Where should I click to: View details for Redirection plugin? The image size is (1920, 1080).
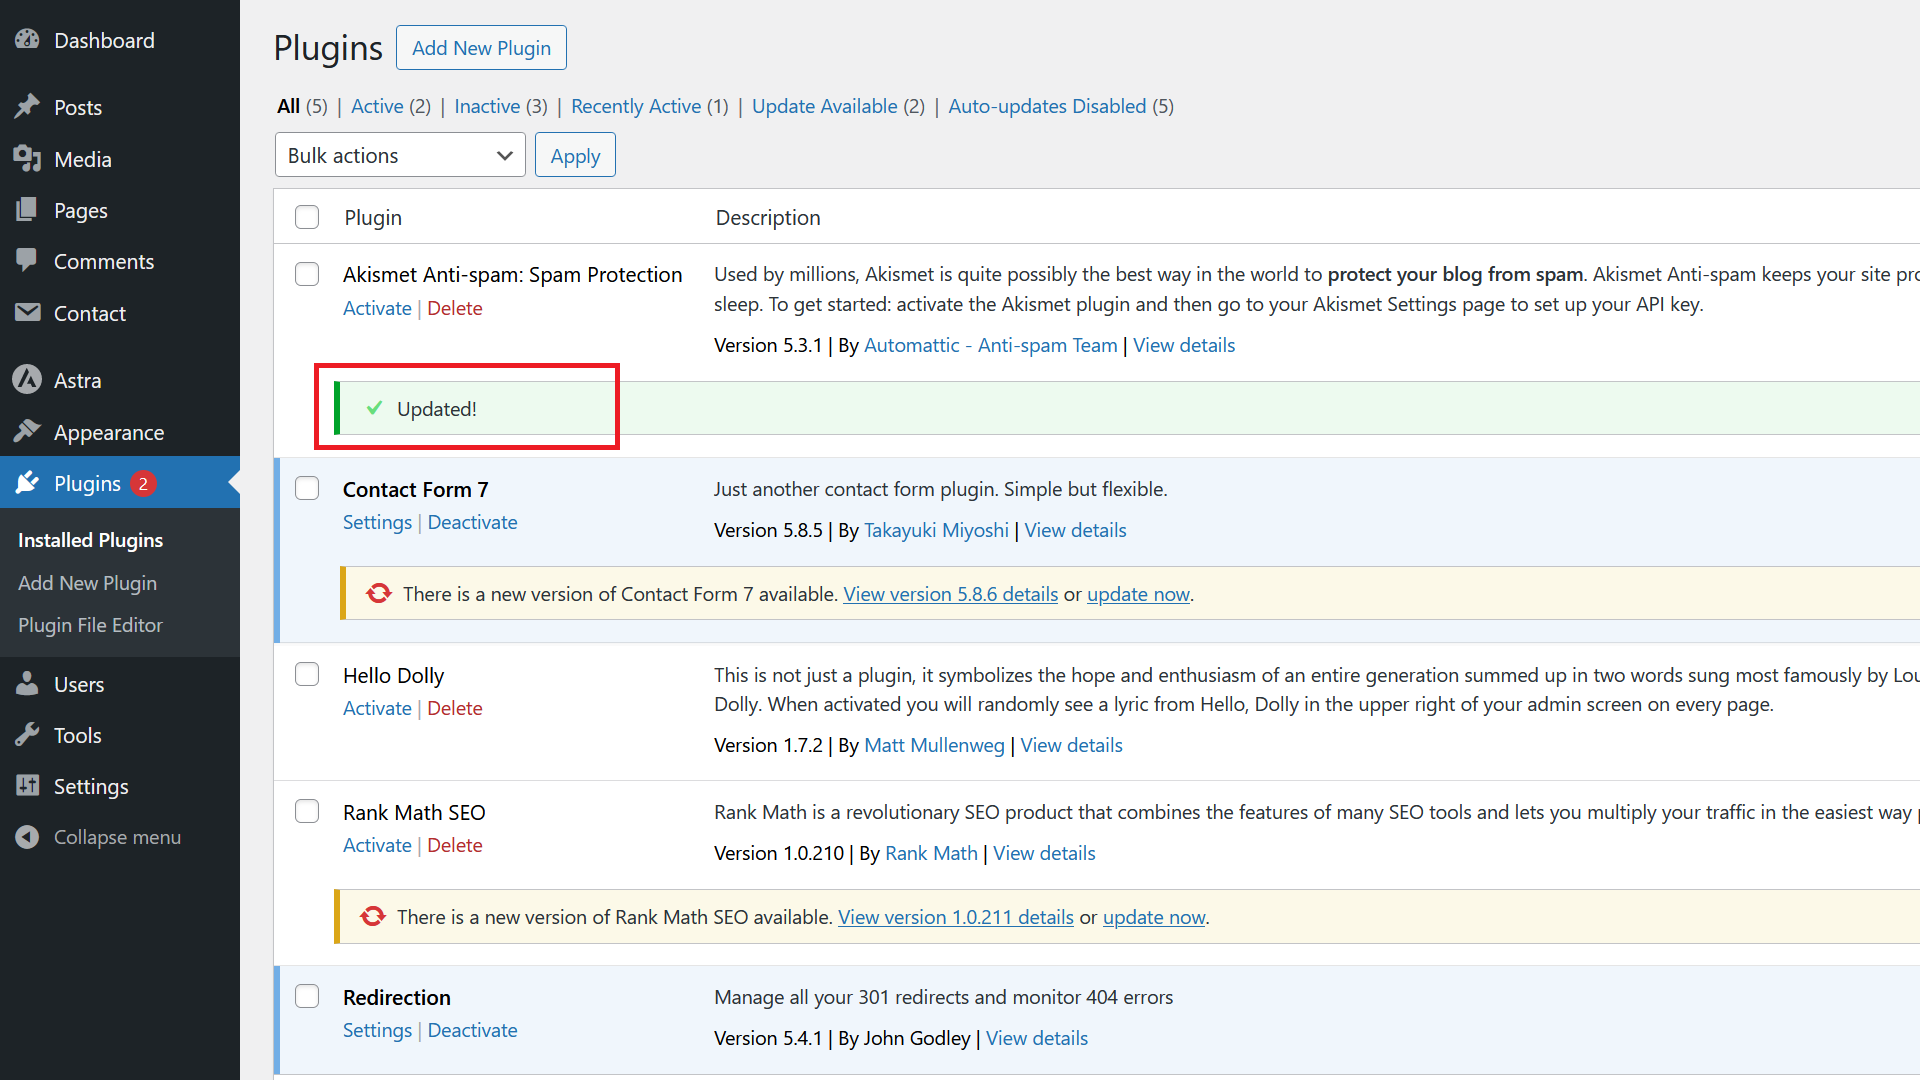(1037, 1038)
